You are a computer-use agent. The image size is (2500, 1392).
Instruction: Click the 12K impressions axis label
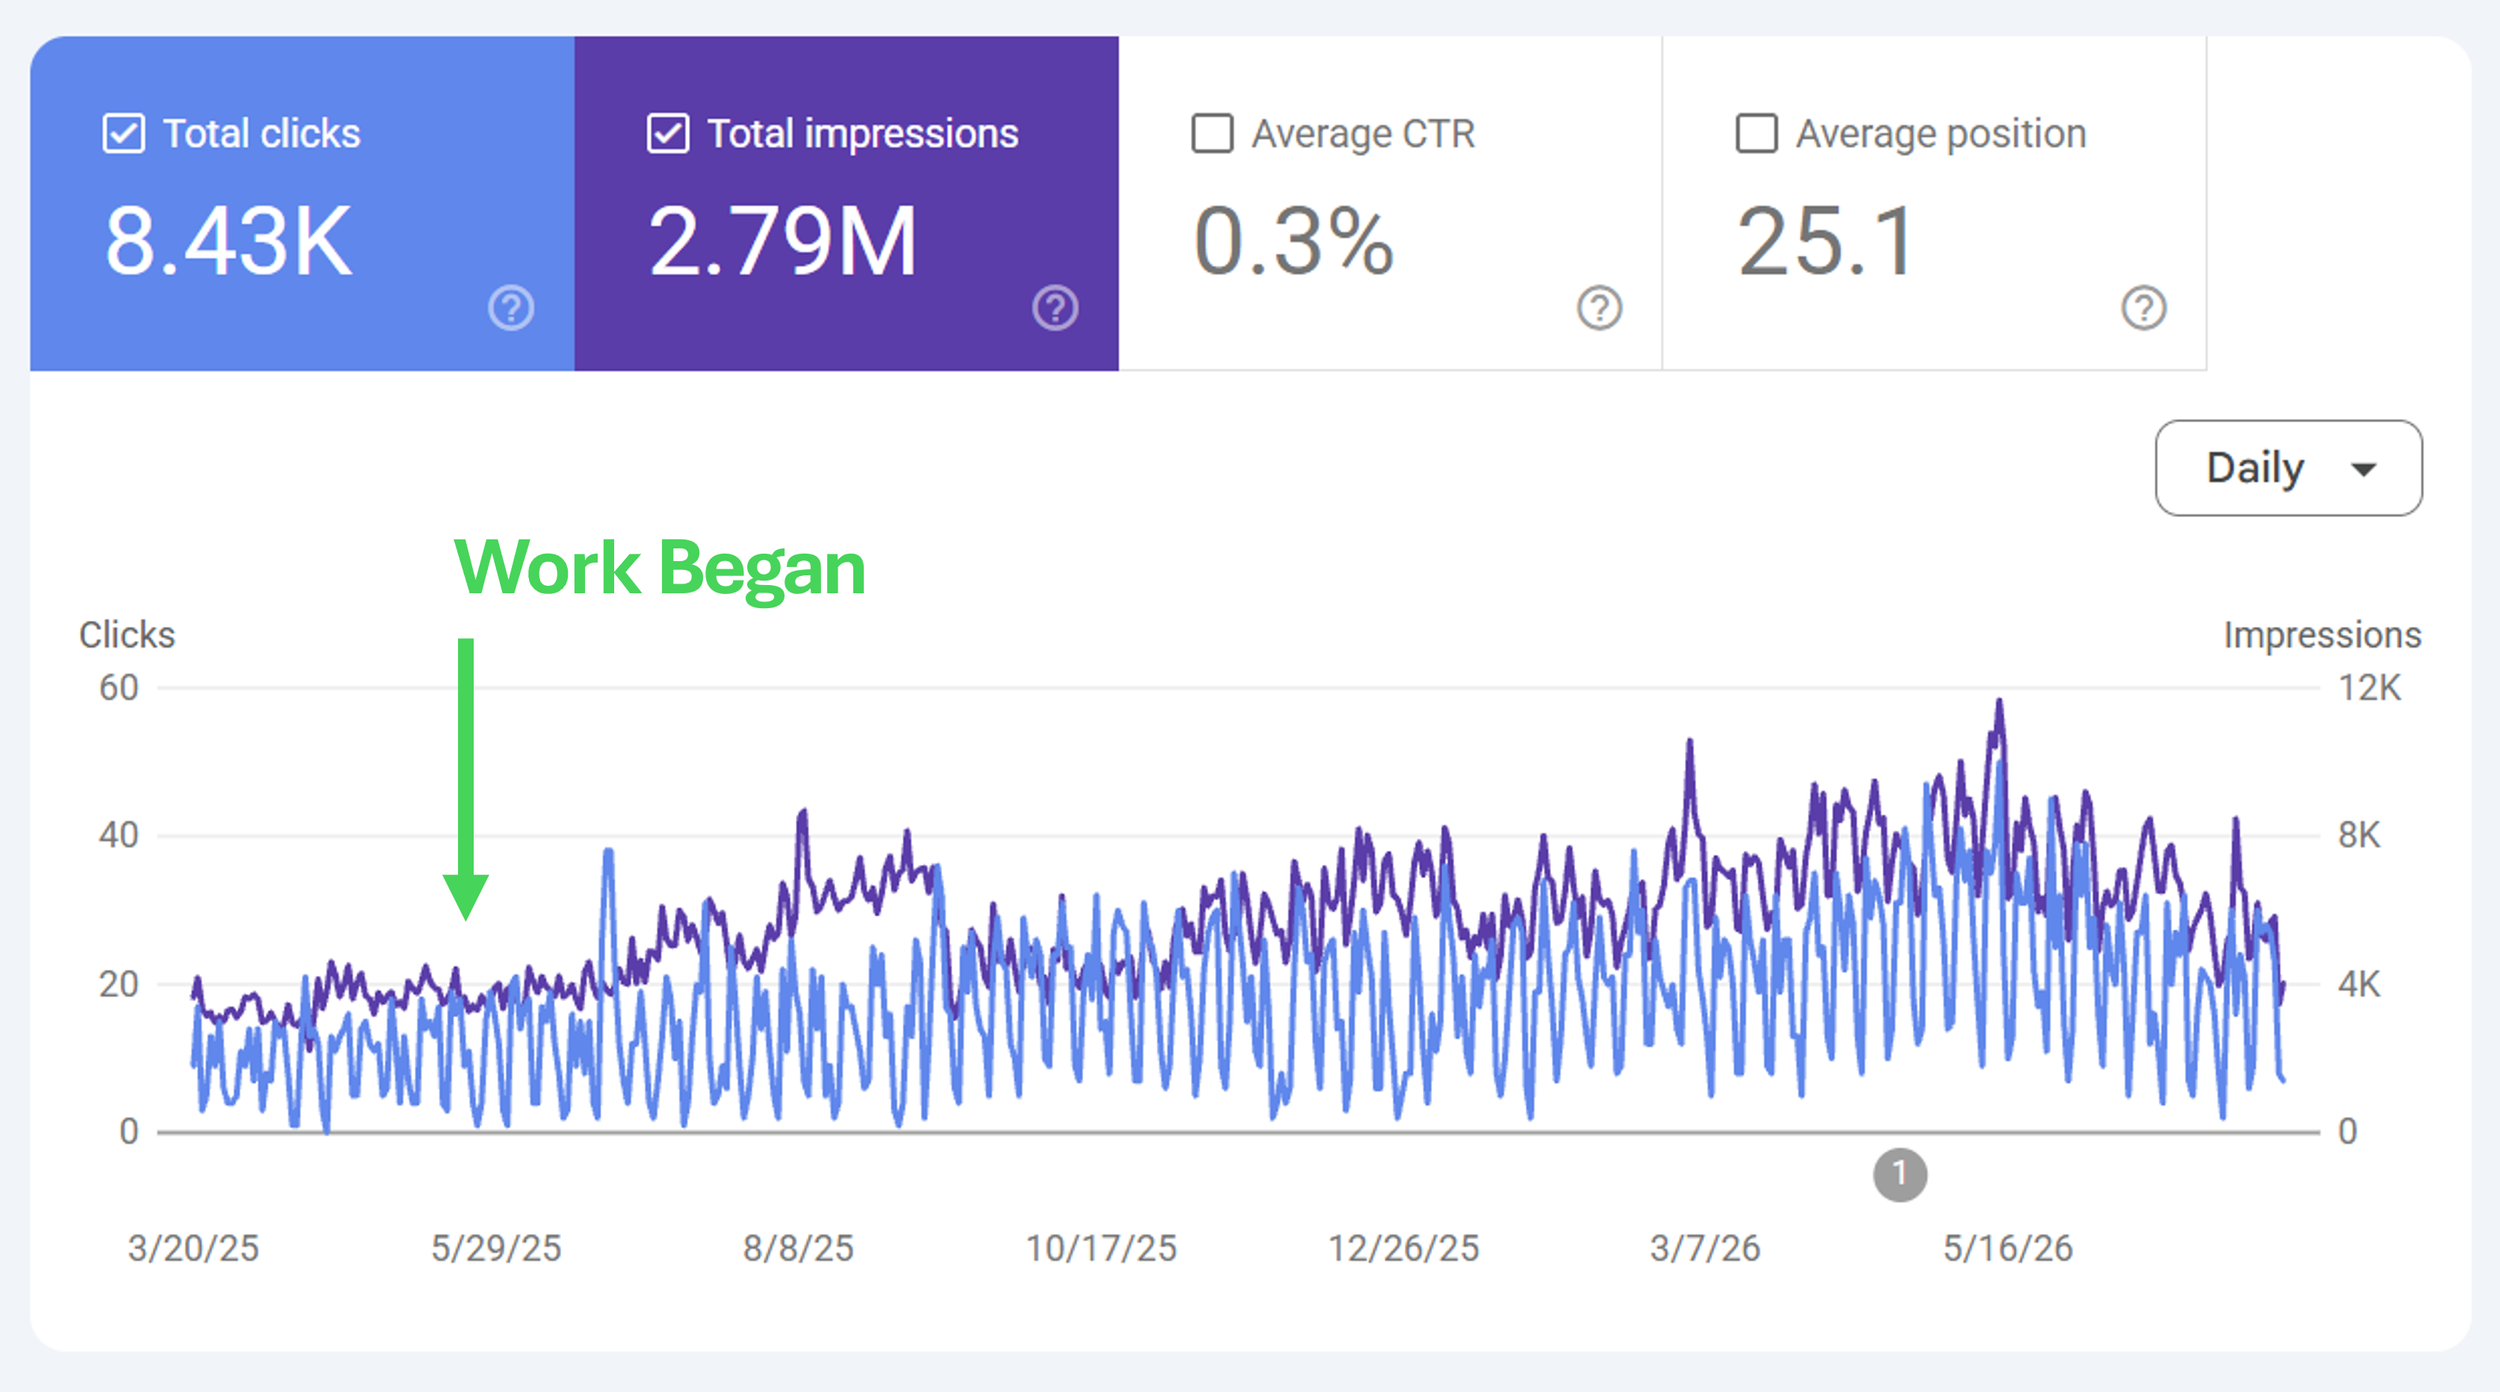pyautogui.click(x=2369, y=688)
